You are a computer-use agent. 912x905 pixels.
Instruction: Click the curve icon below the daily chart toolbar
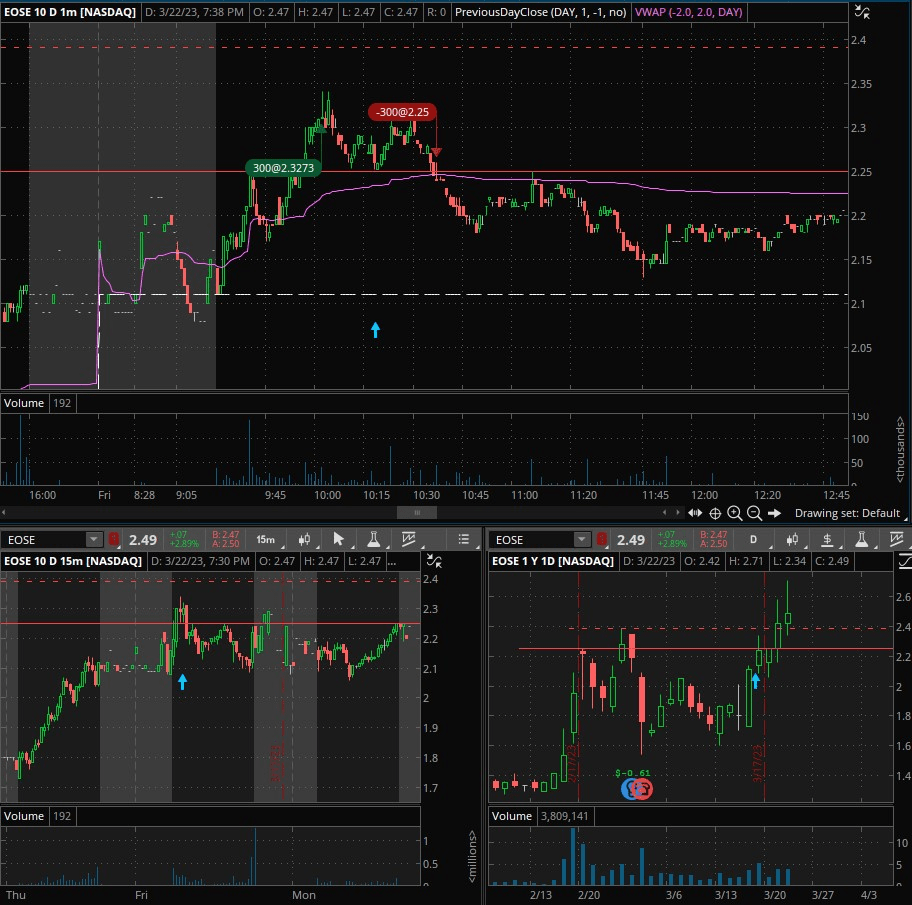click(x=904, y=561)
